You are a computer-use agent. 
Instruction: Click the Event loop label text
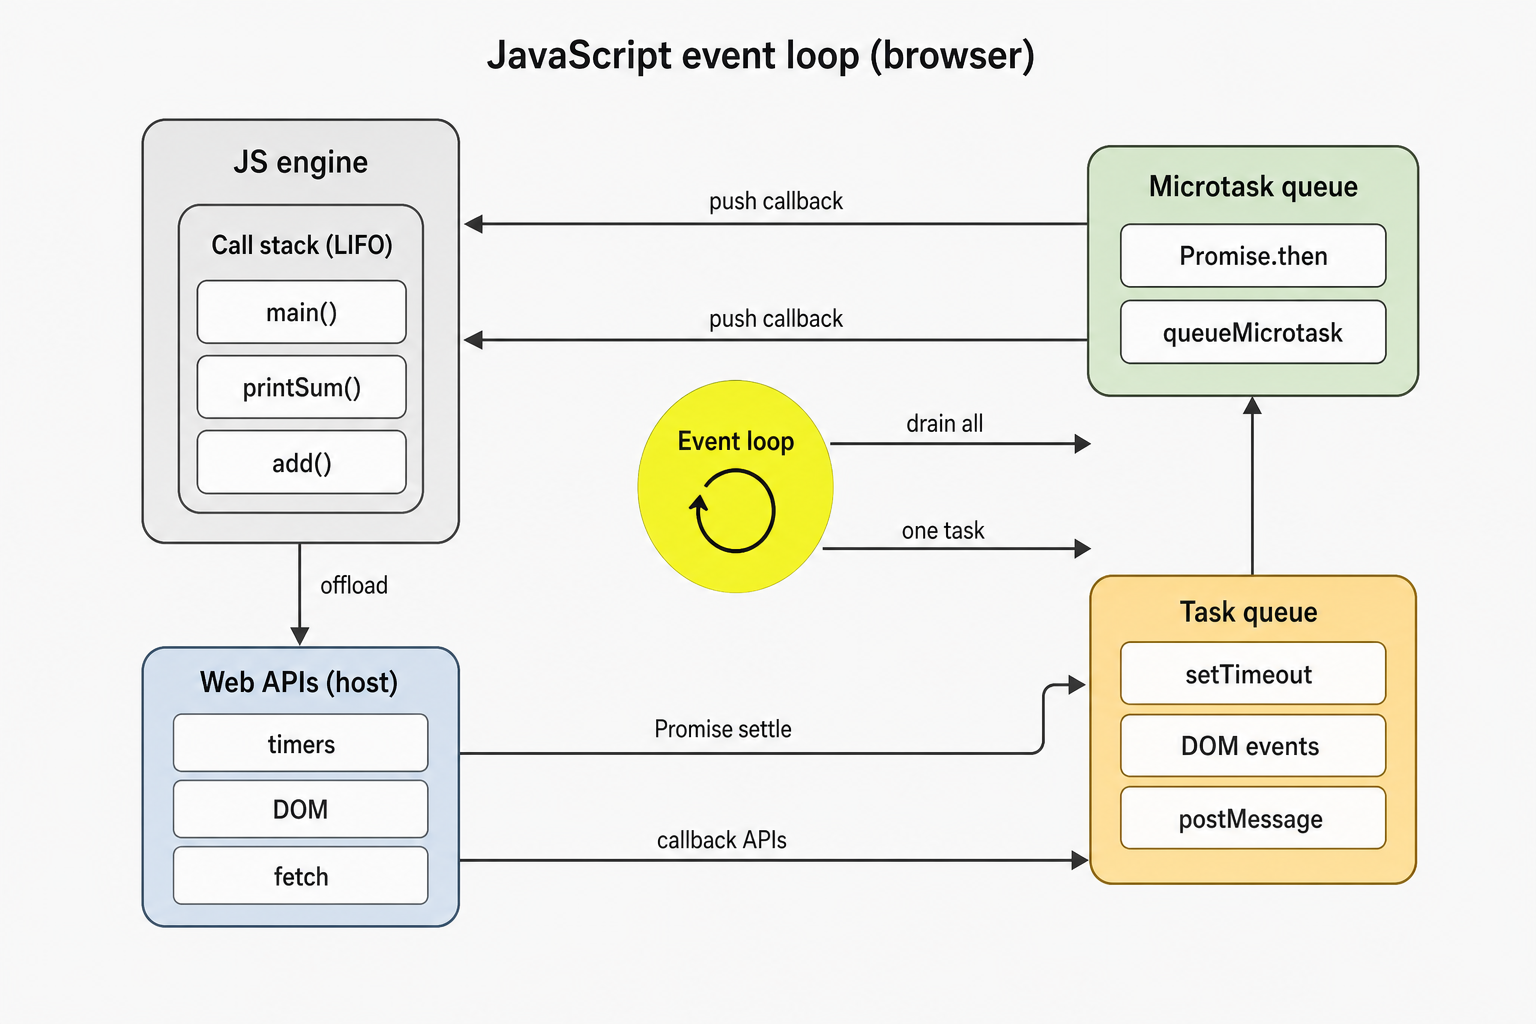click(736, 441)
